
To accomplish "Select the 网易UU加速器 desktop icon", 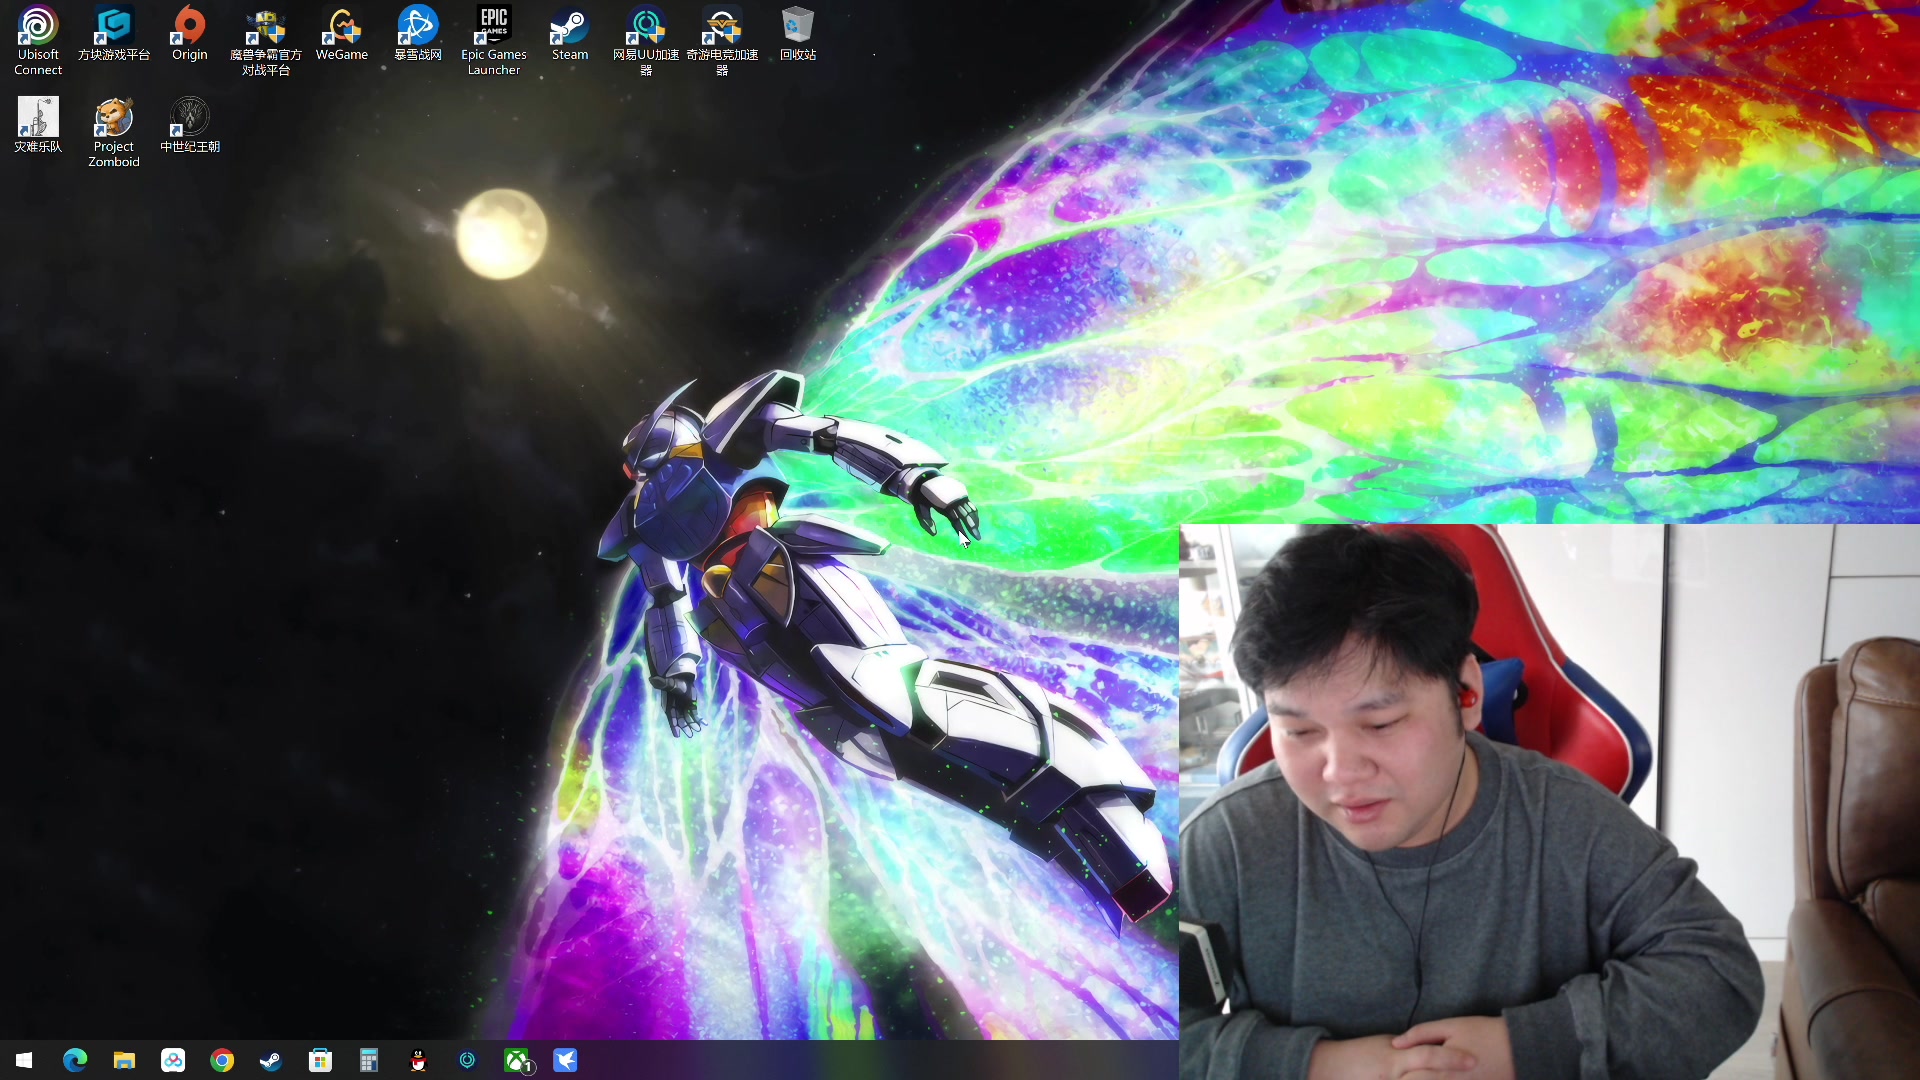I will pos(646,40).
